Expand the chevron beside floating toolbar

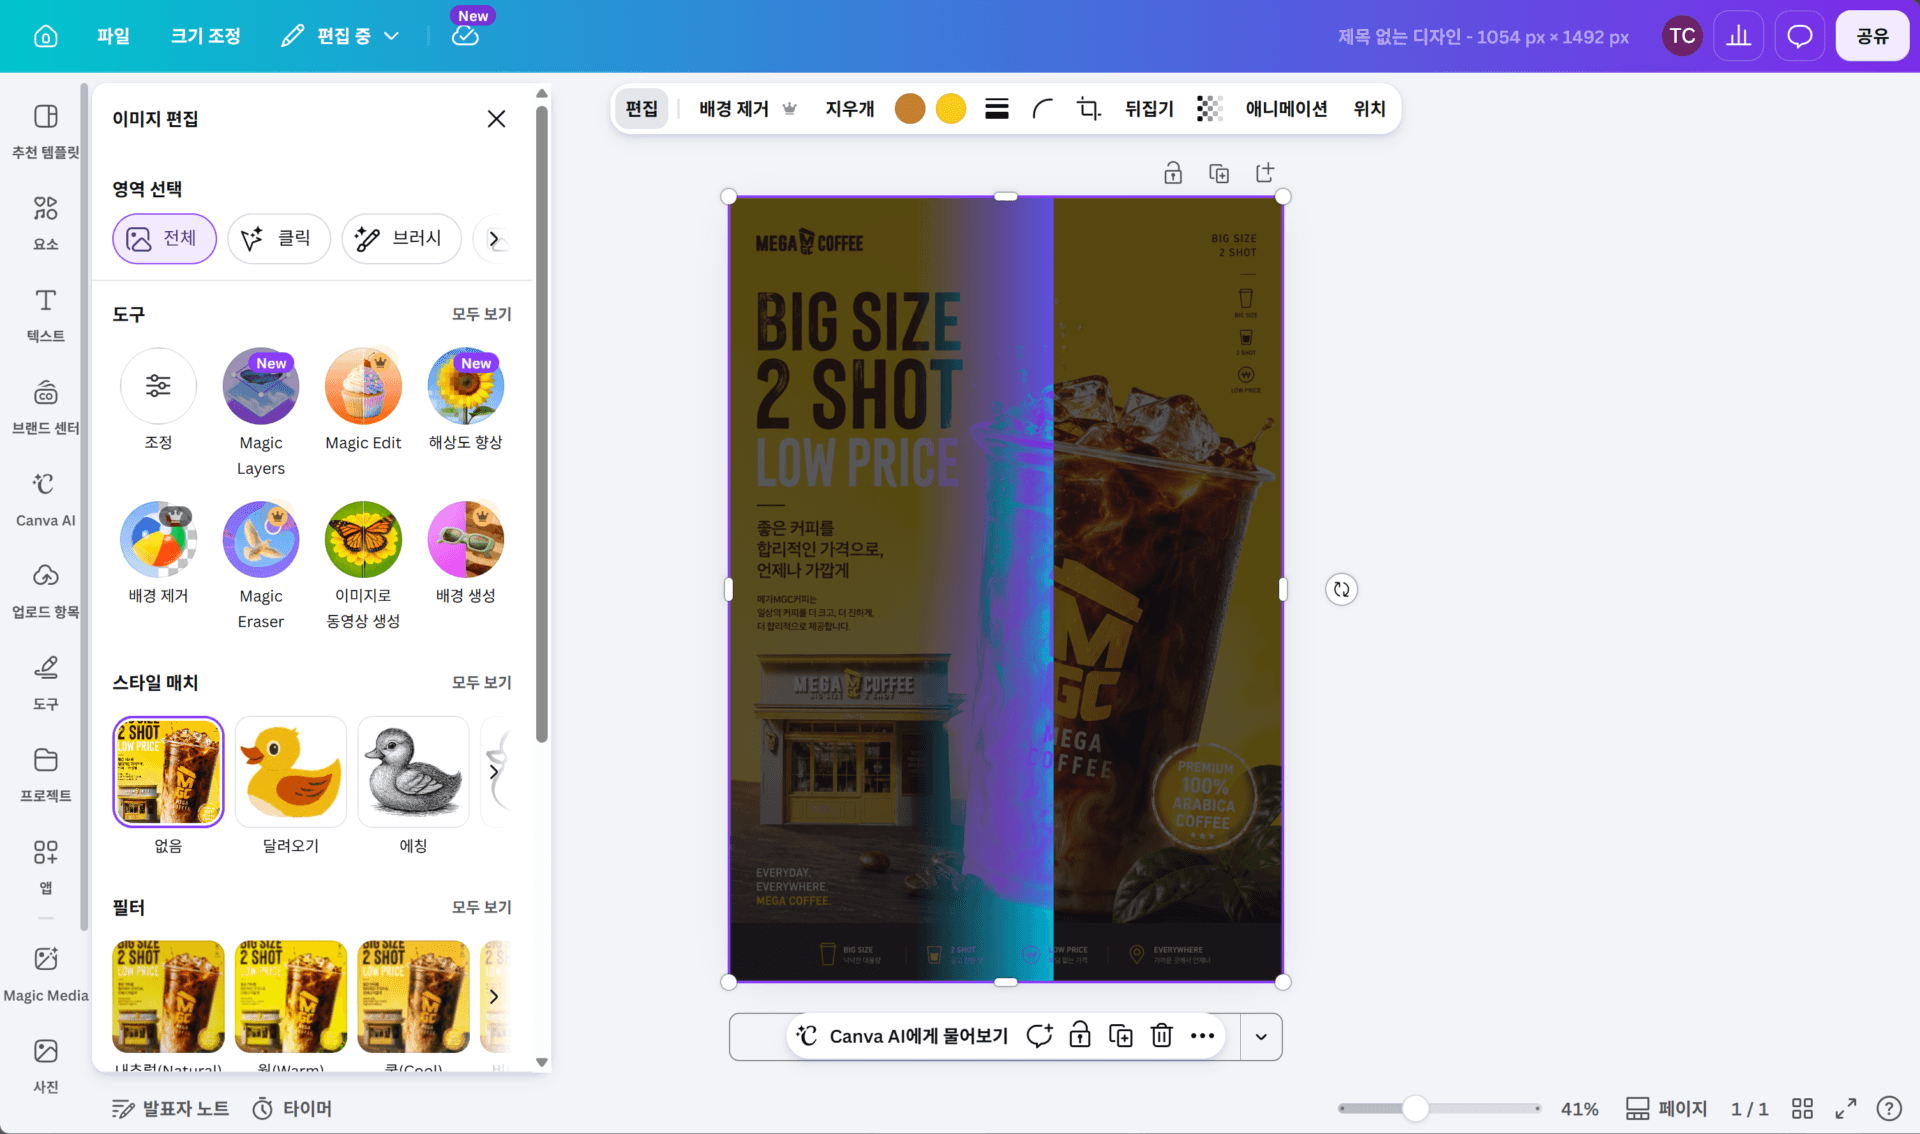coord(1261,1037)
